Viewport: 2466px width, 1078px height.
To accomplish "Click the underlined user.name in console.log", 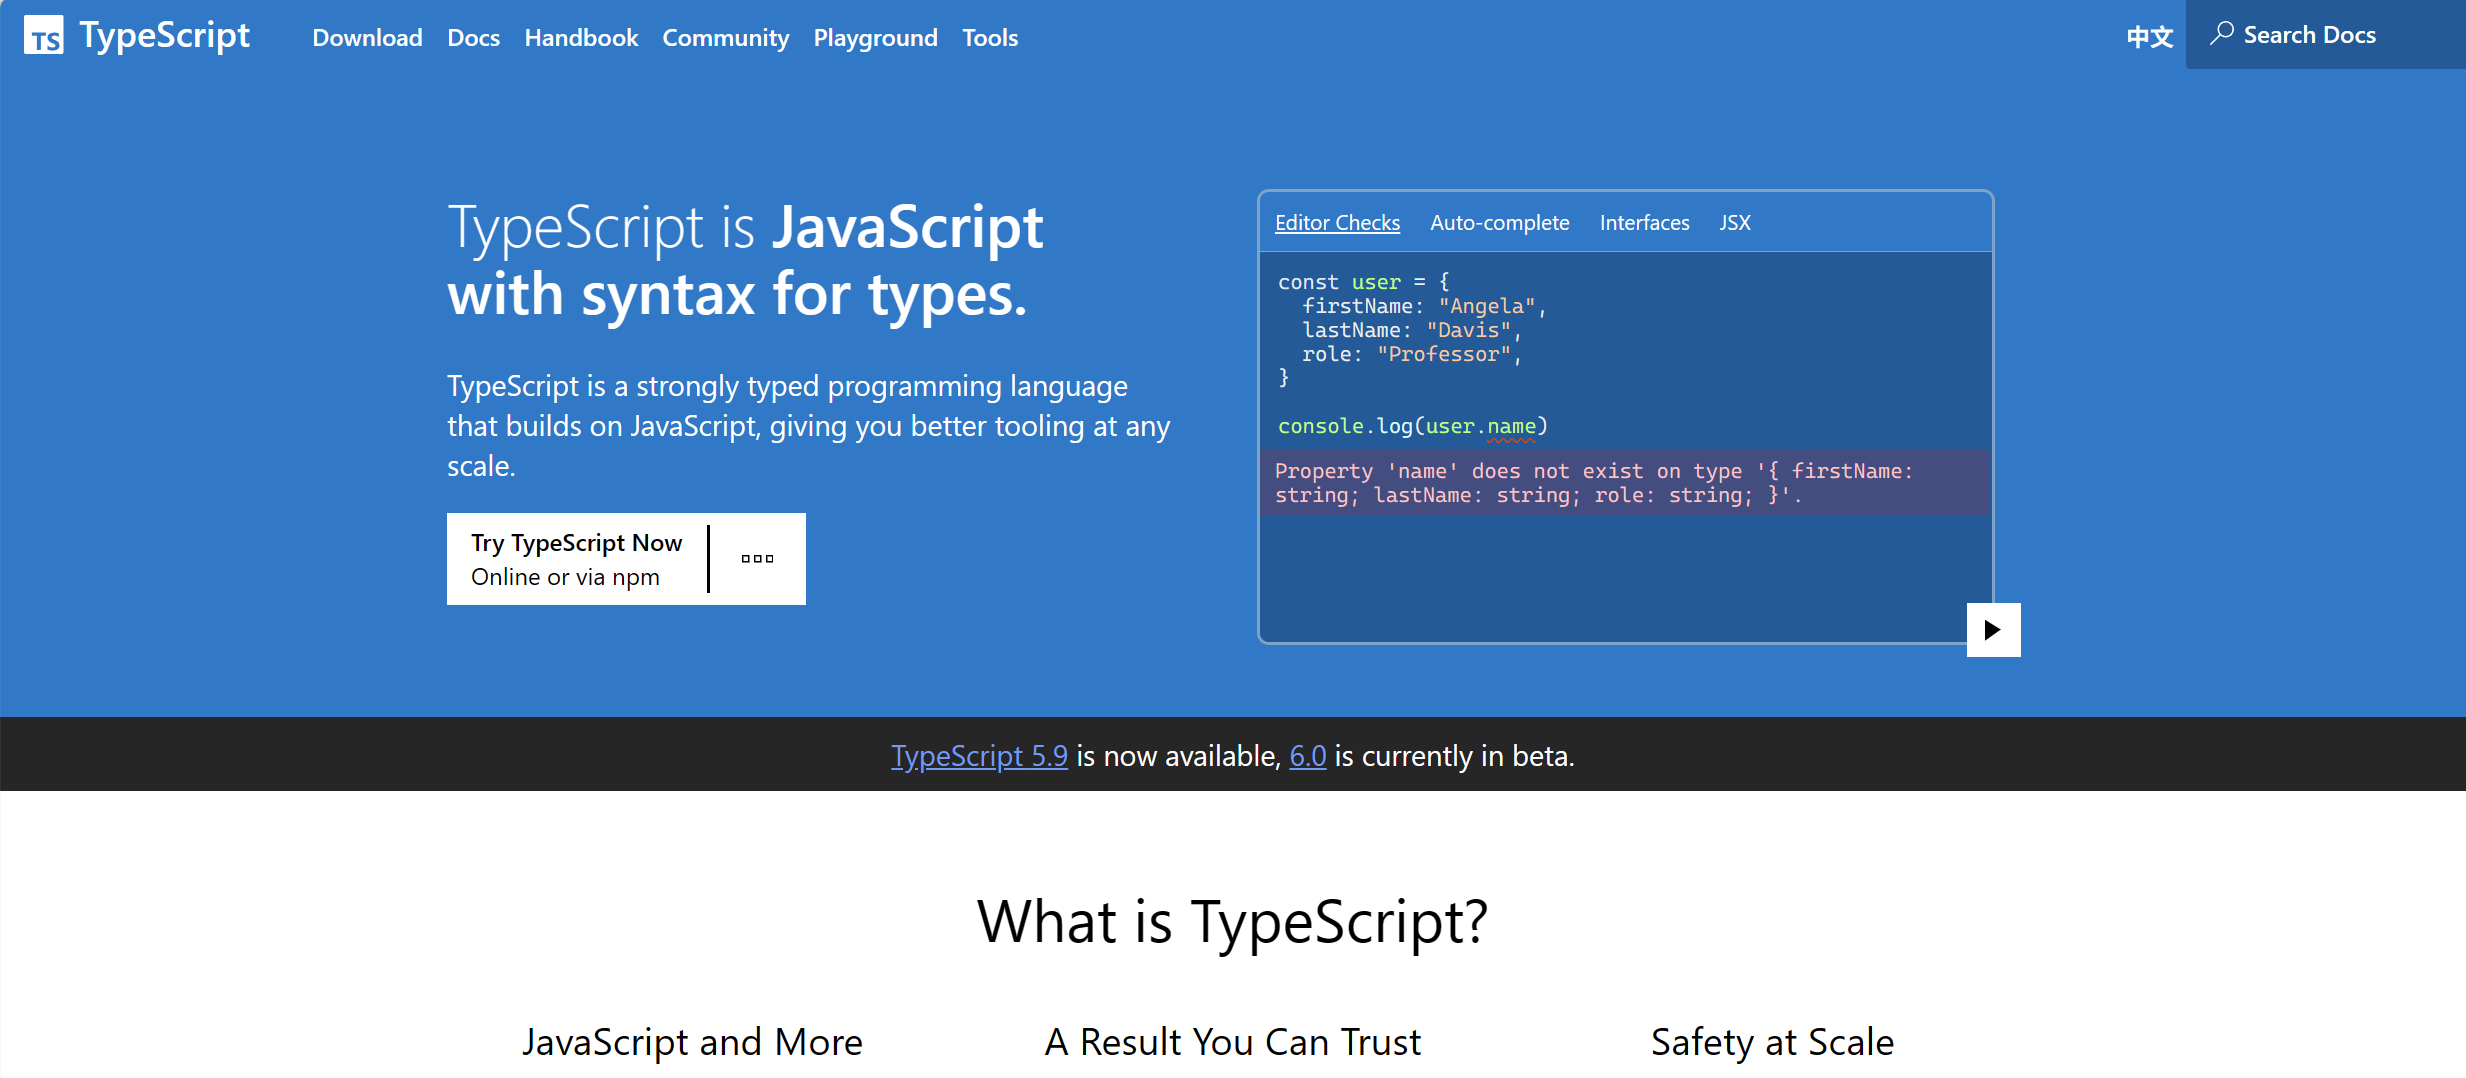I will [1481, 425].
